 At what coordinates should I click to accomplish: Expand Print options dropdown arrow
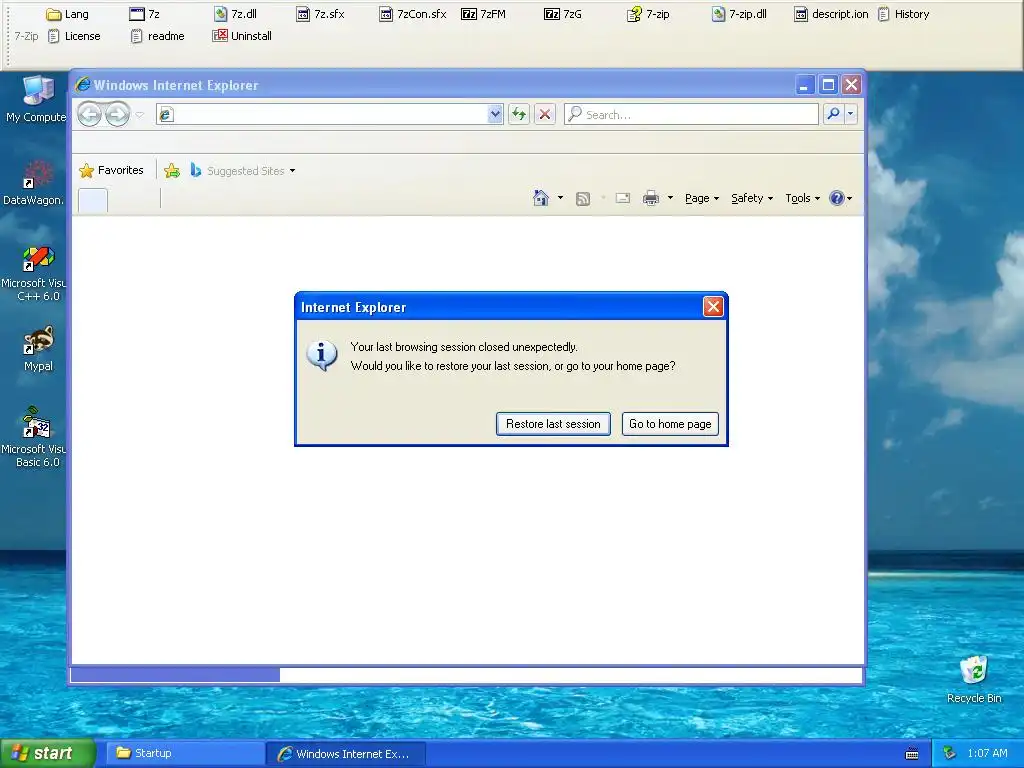670,198
